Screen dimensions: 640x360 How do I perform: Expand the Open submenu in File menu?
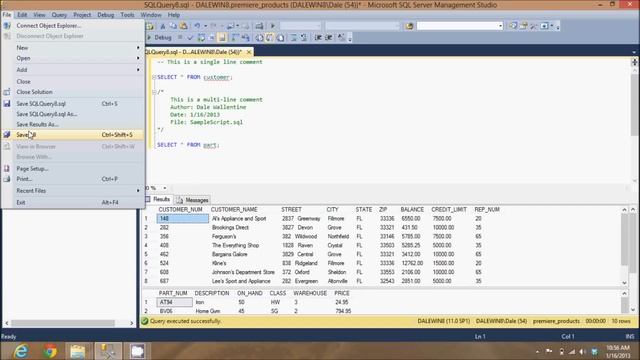pos(73,58)
